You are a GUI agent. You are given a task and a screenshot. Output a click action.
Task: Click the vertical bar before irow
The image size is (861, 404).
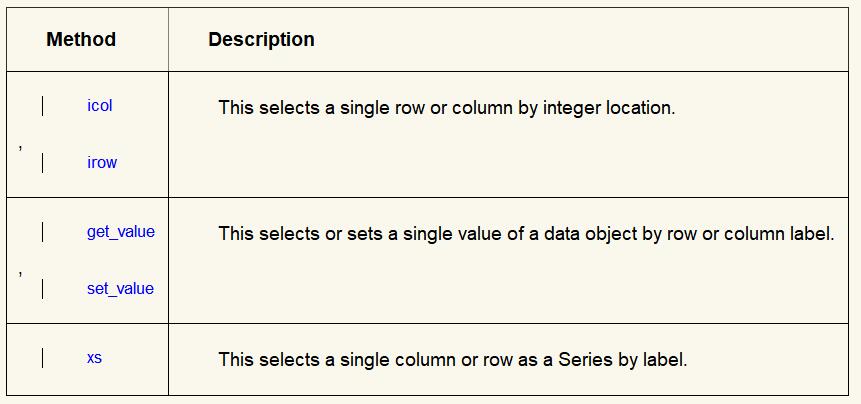[42, 163]
